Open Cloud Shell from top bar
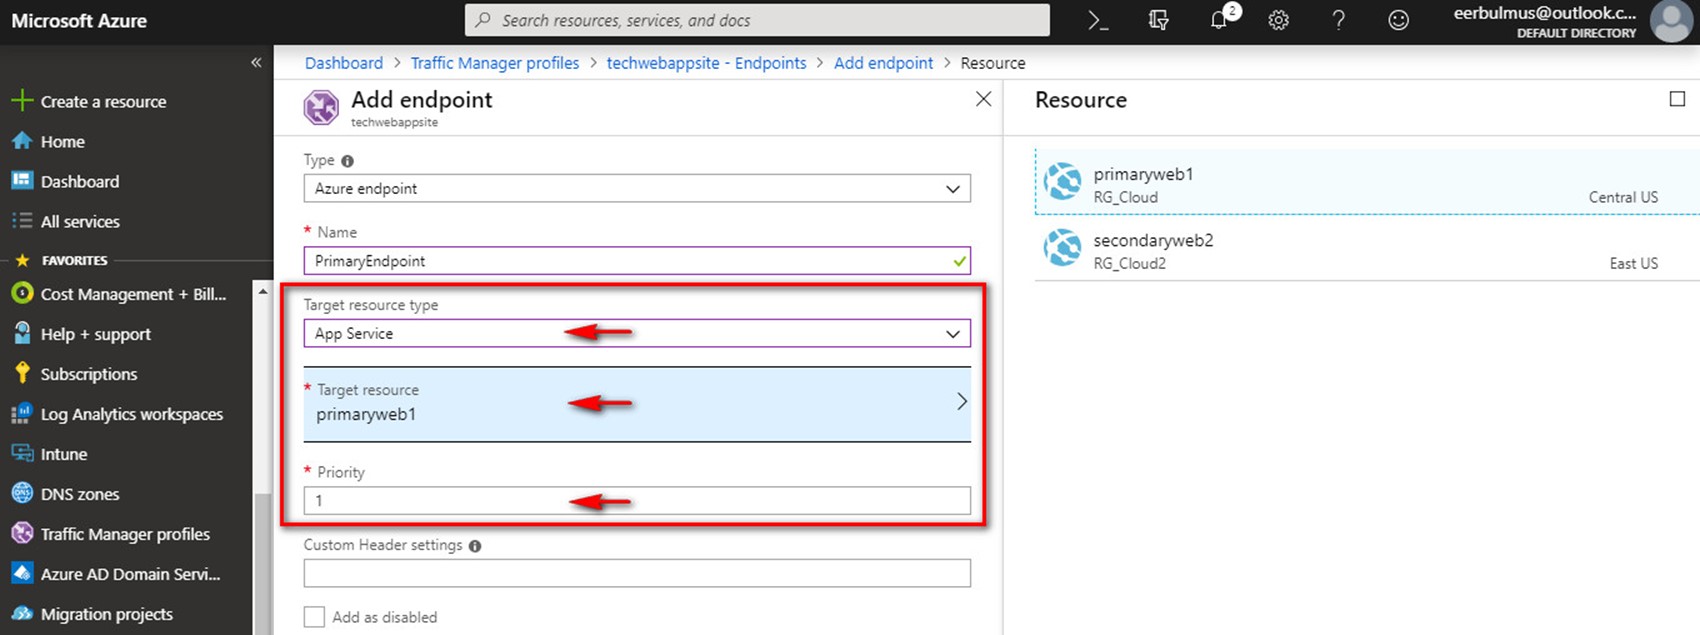 pyautogui.click(x=1098, y=20)
